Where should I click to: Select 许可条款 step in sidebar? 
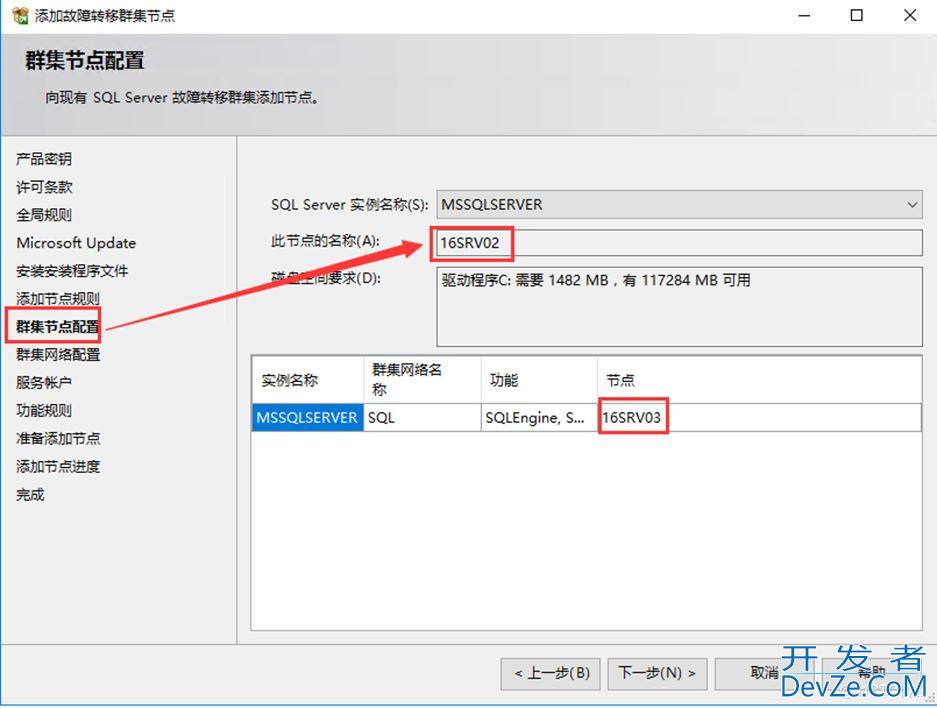(44, 187)
